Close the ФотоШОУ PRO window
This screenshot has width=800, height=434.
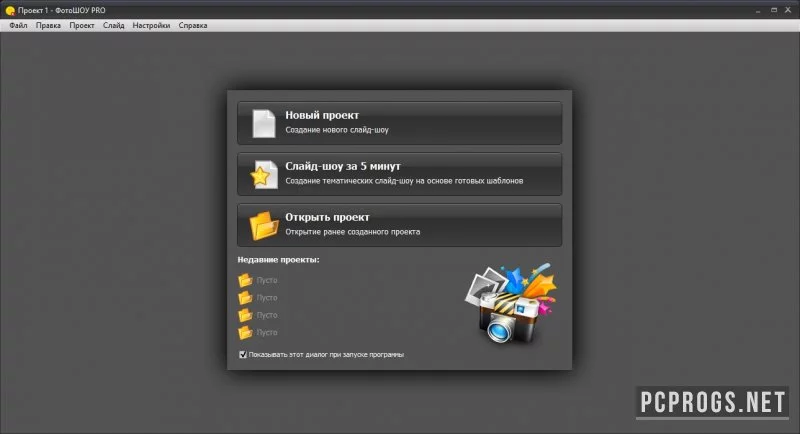coord(788,10)
